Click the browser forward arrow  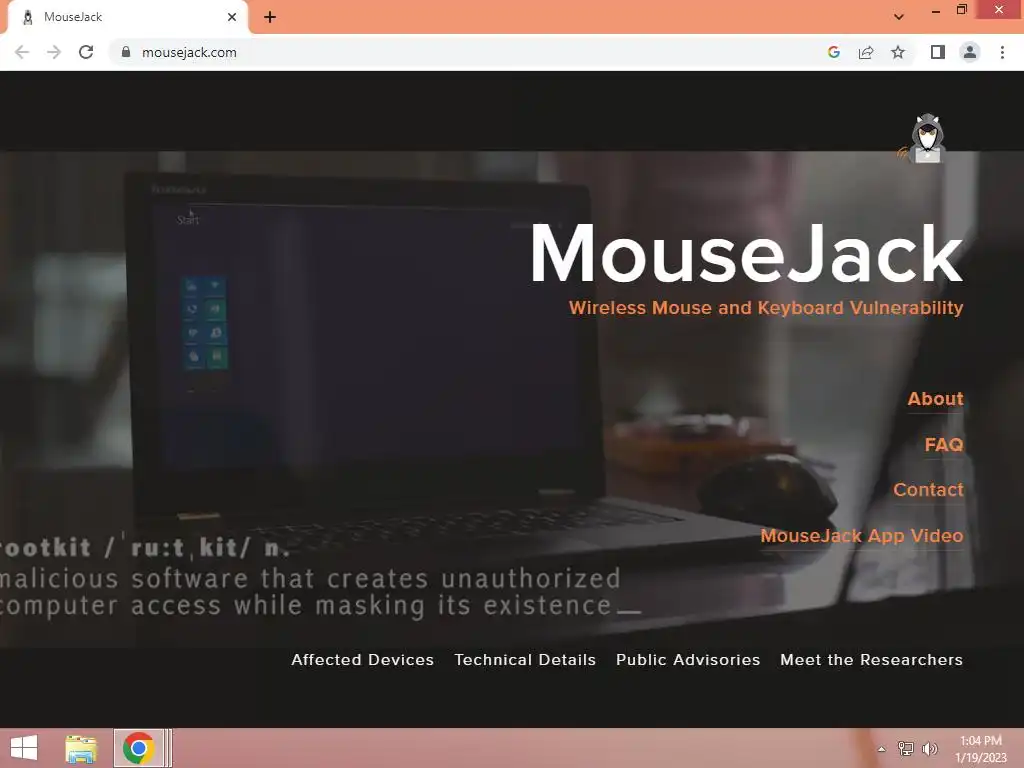point(54,52)
